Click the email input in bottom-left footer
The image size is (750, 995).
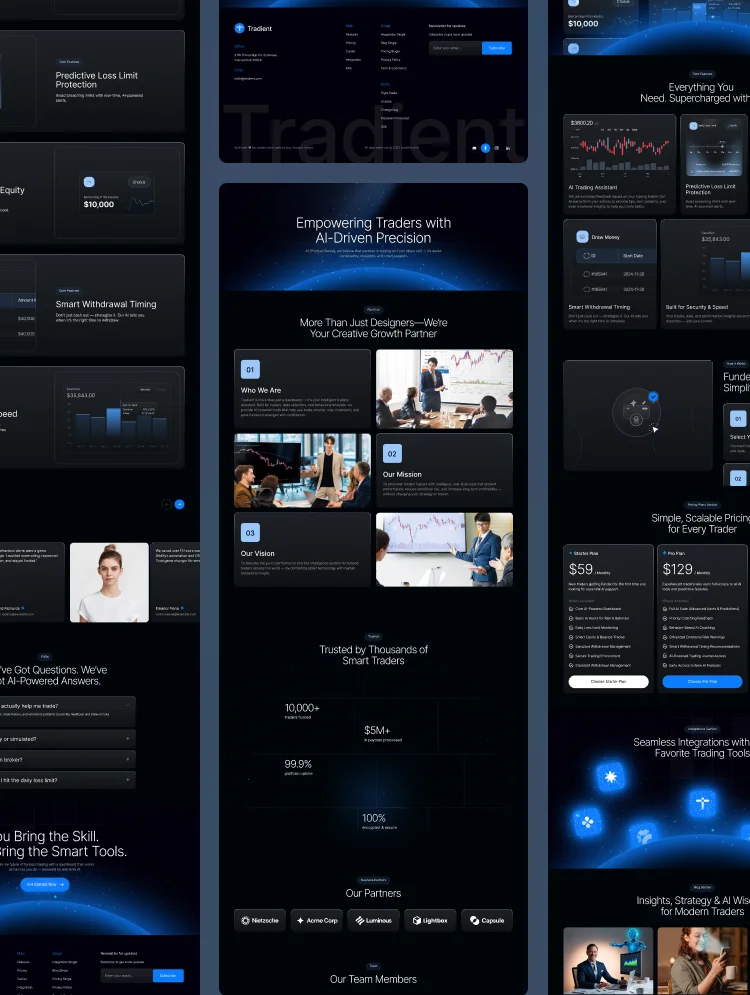click(x=127, y=975)
